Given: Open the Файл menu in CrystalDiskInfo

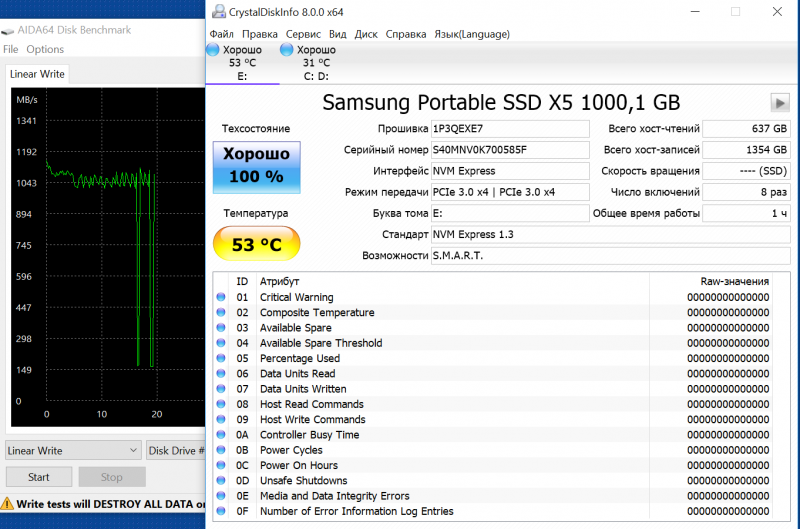Looking at the screenshot, I should point(221,34).
